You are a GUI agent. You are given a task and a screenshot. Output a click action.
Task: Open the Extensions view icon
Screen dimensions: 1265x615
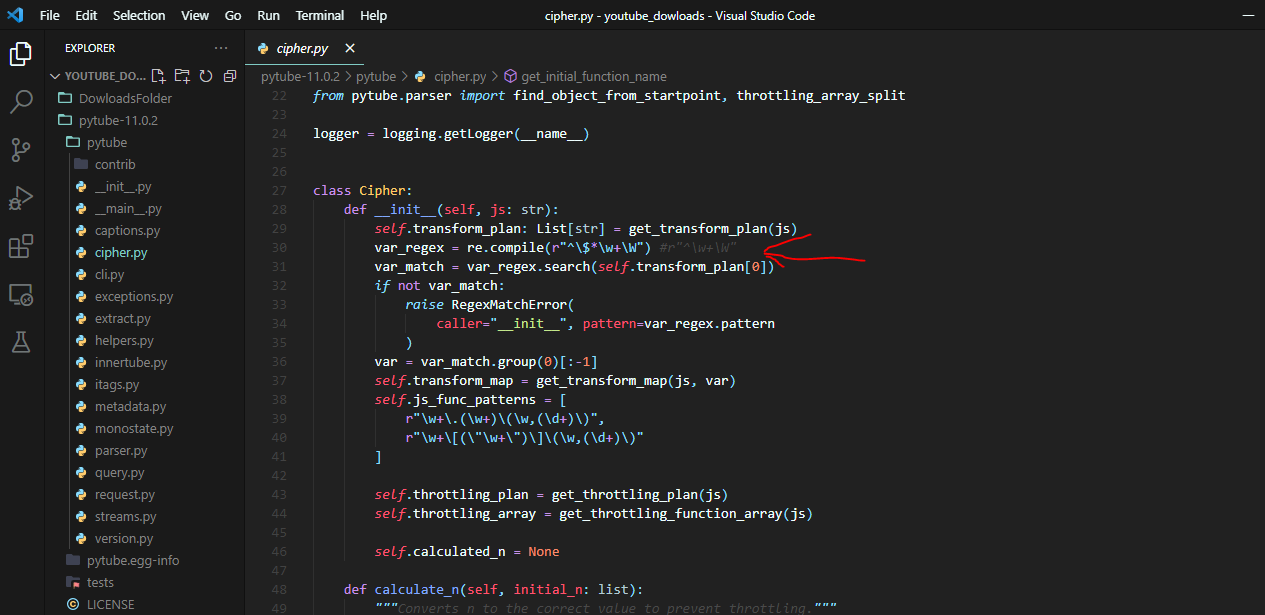(x=20, y=246)
